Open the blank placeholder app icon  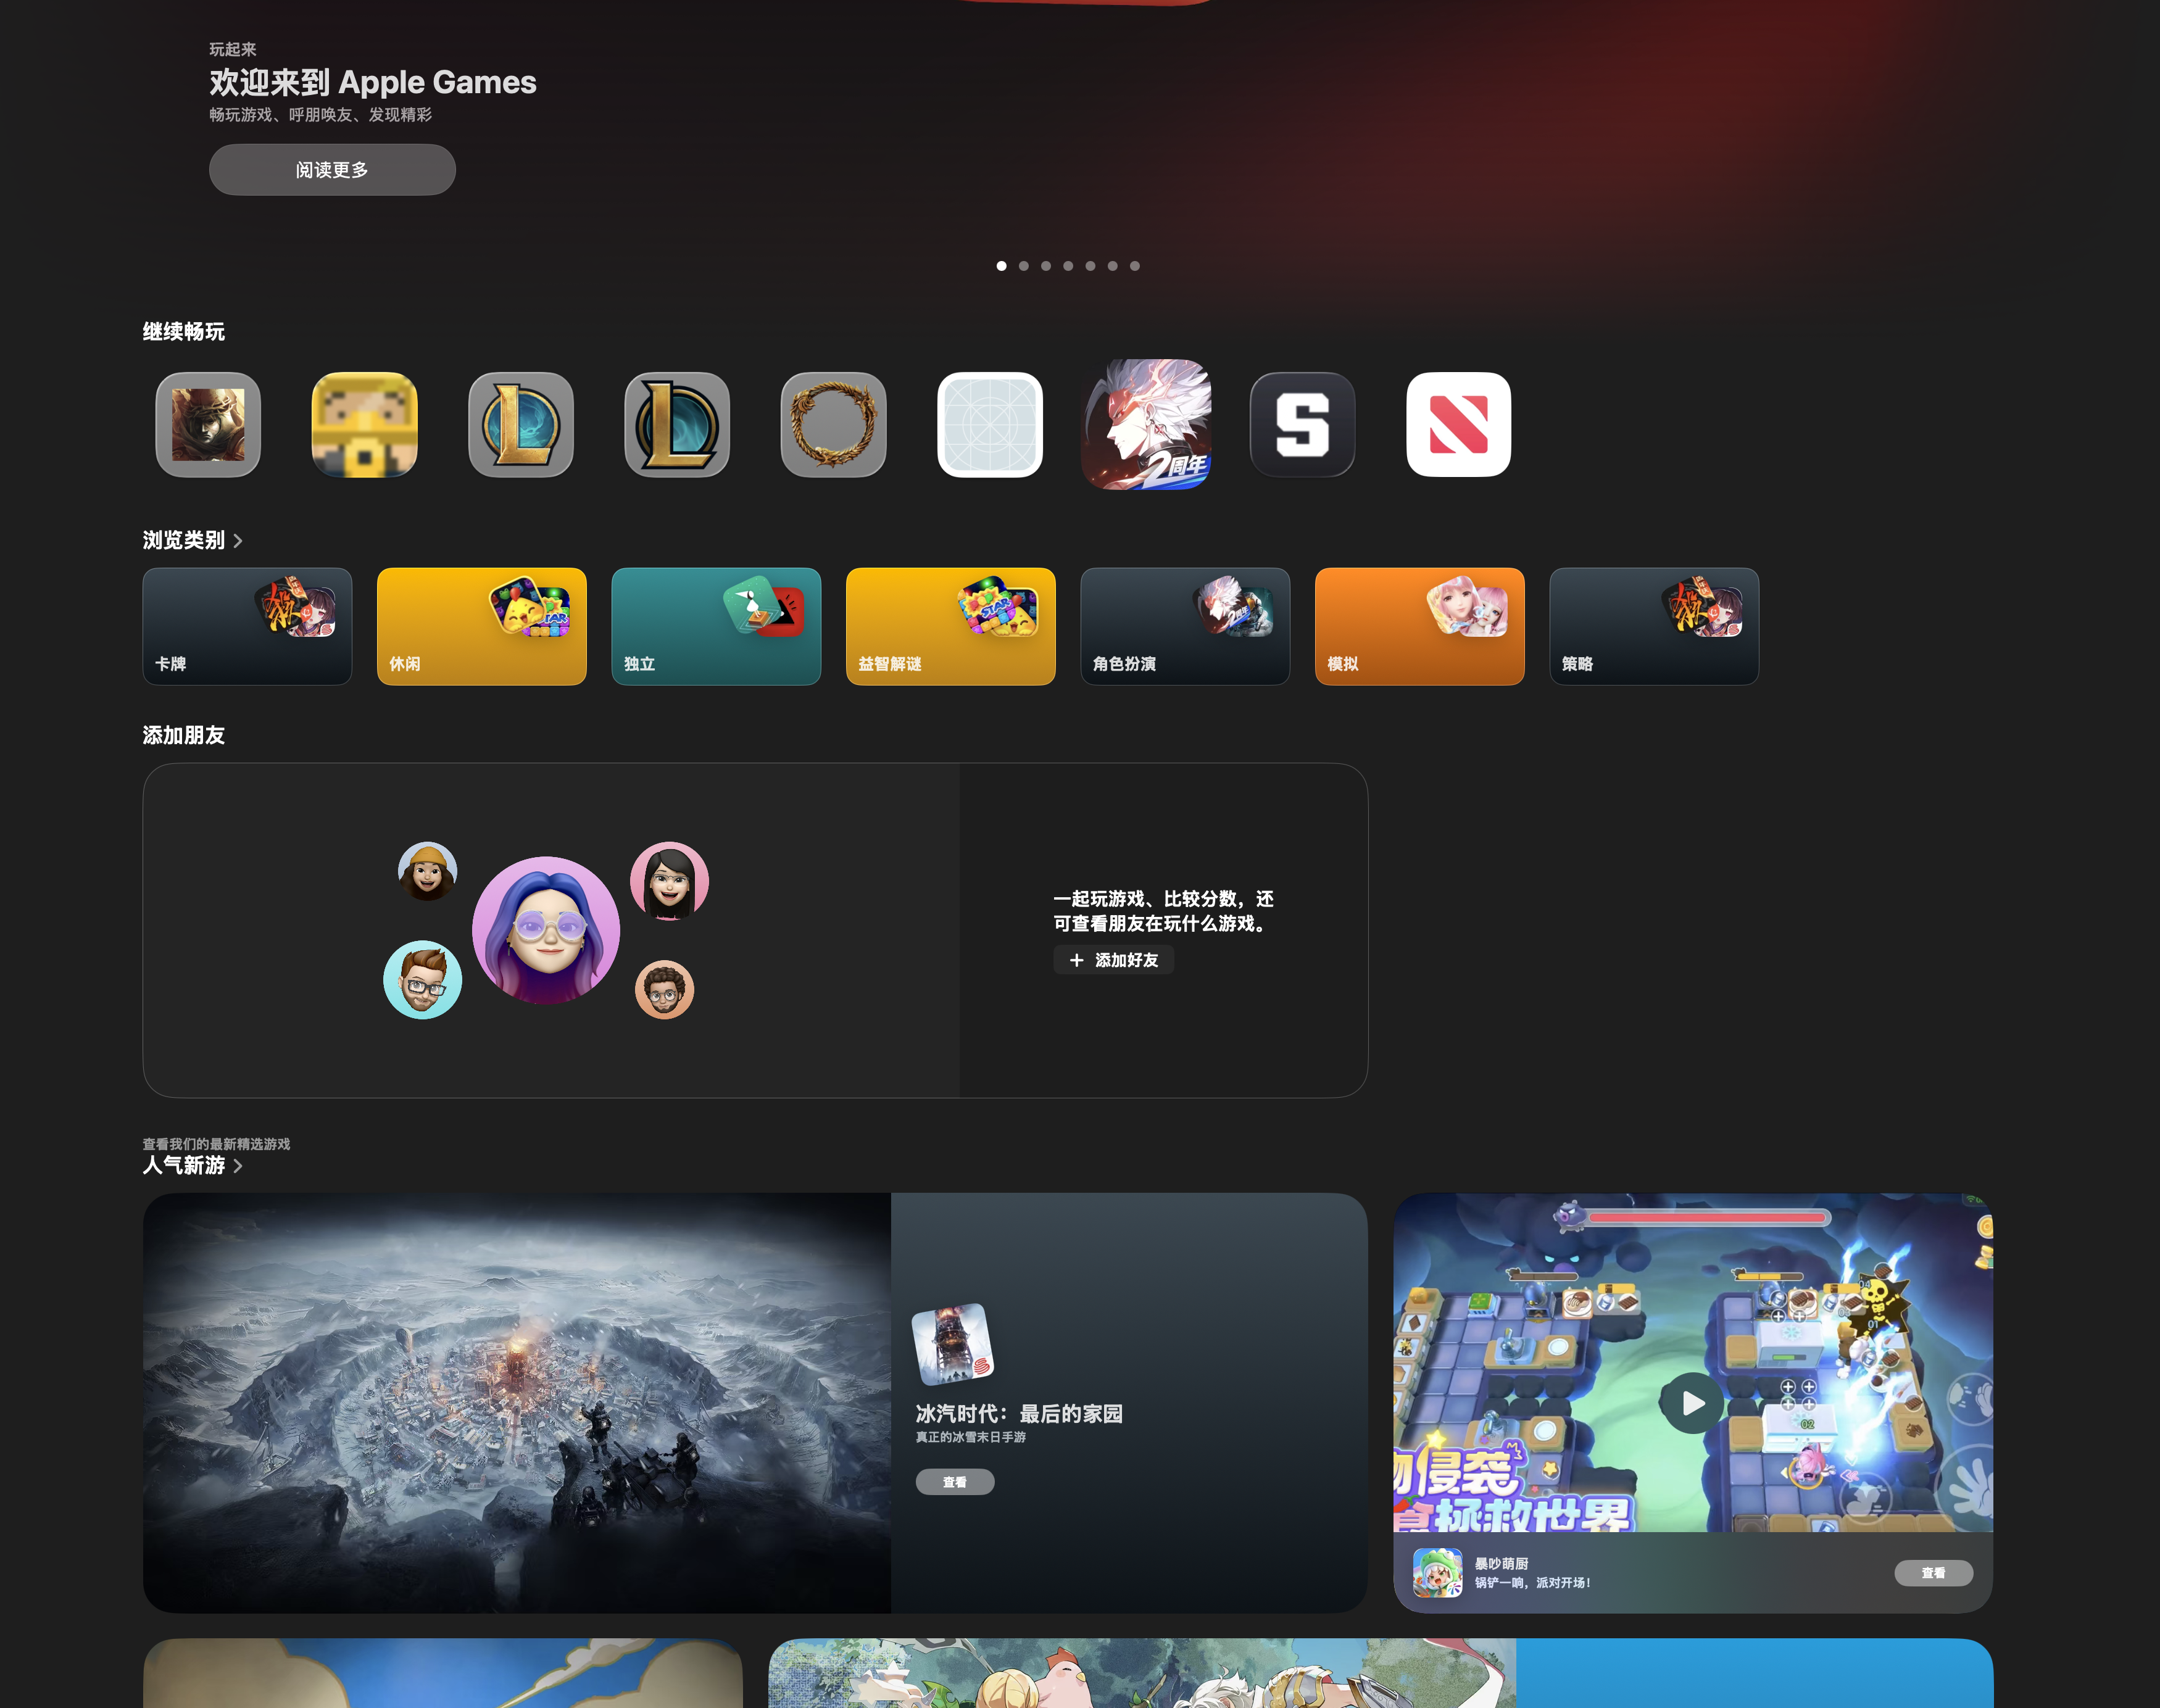click(x=990, y=425)
